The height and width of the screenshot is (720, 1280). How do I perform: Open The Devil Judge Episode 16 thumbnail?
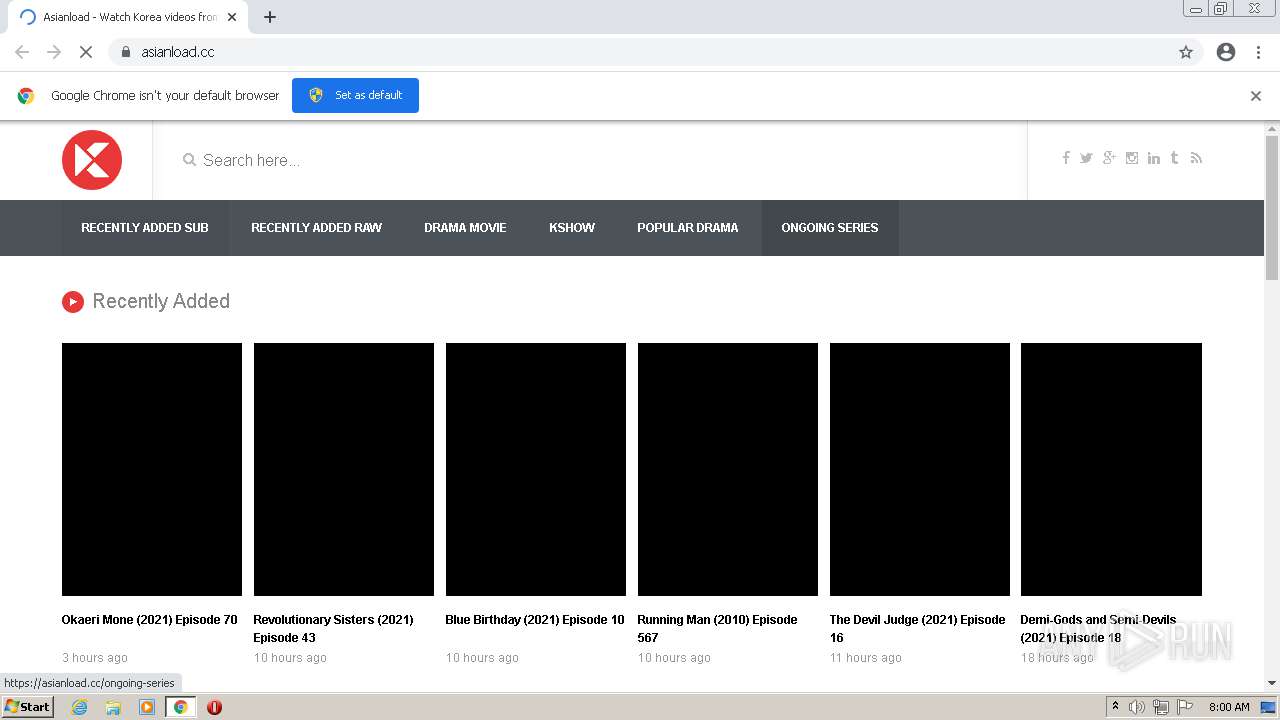920,470
